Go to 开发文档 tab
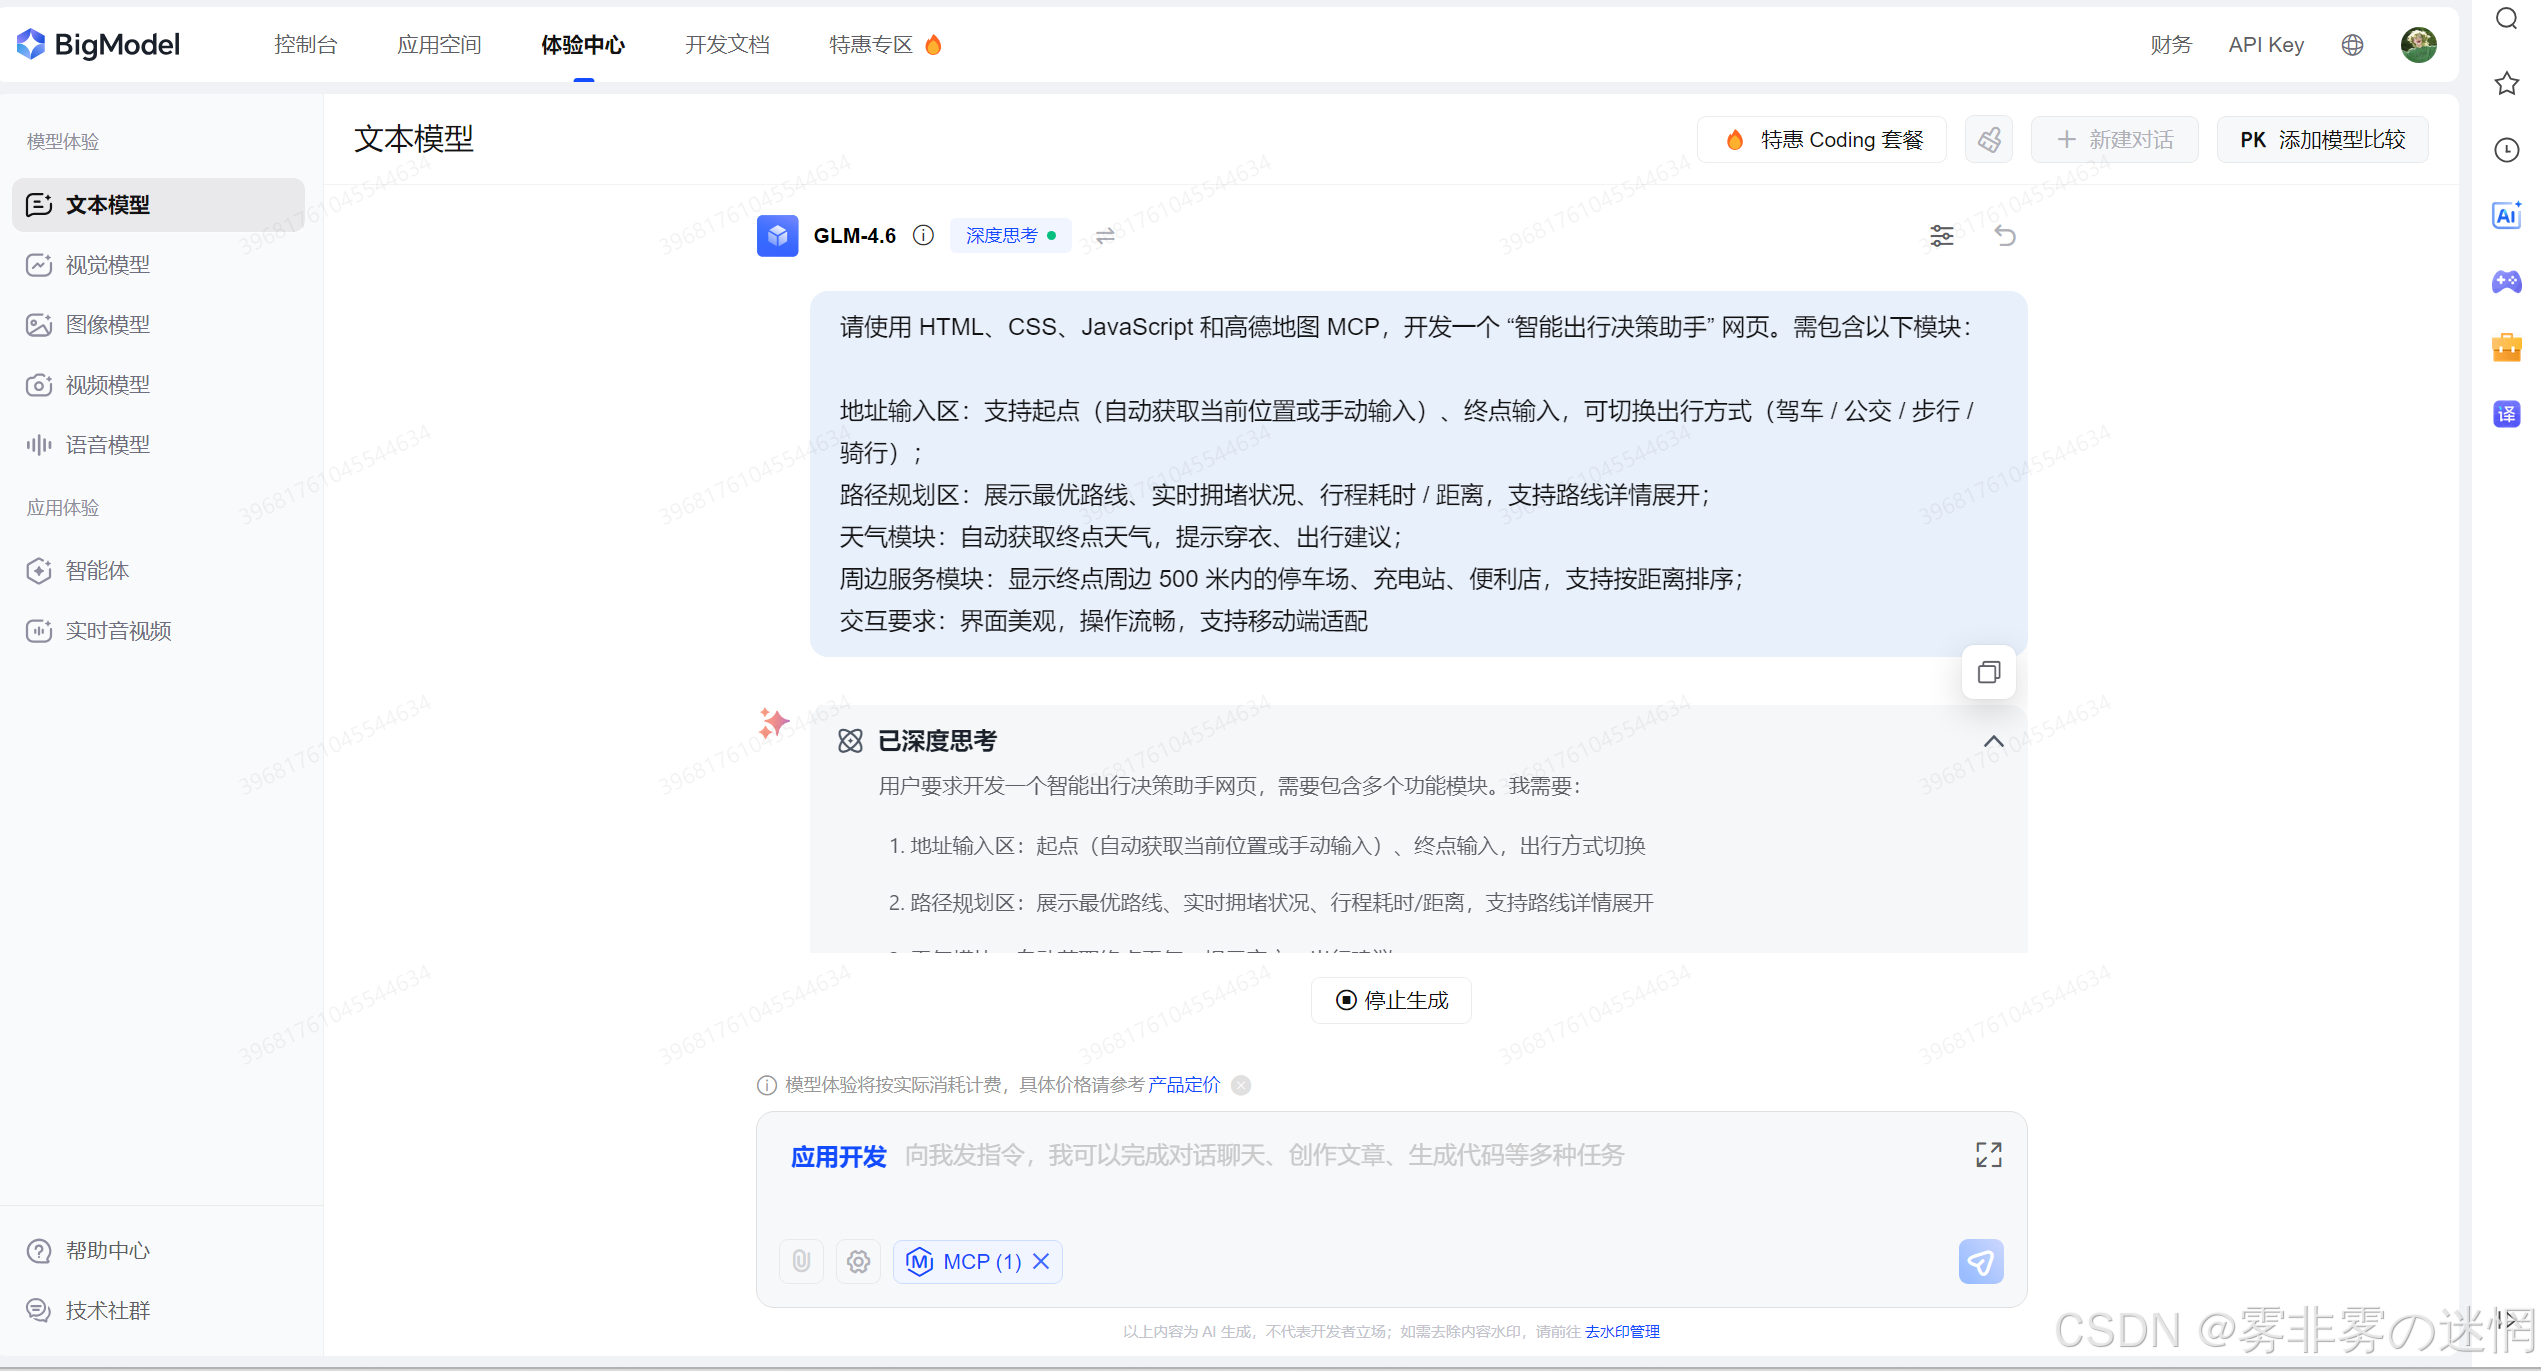This screenshot has width=2541, height=1371. 727,45
